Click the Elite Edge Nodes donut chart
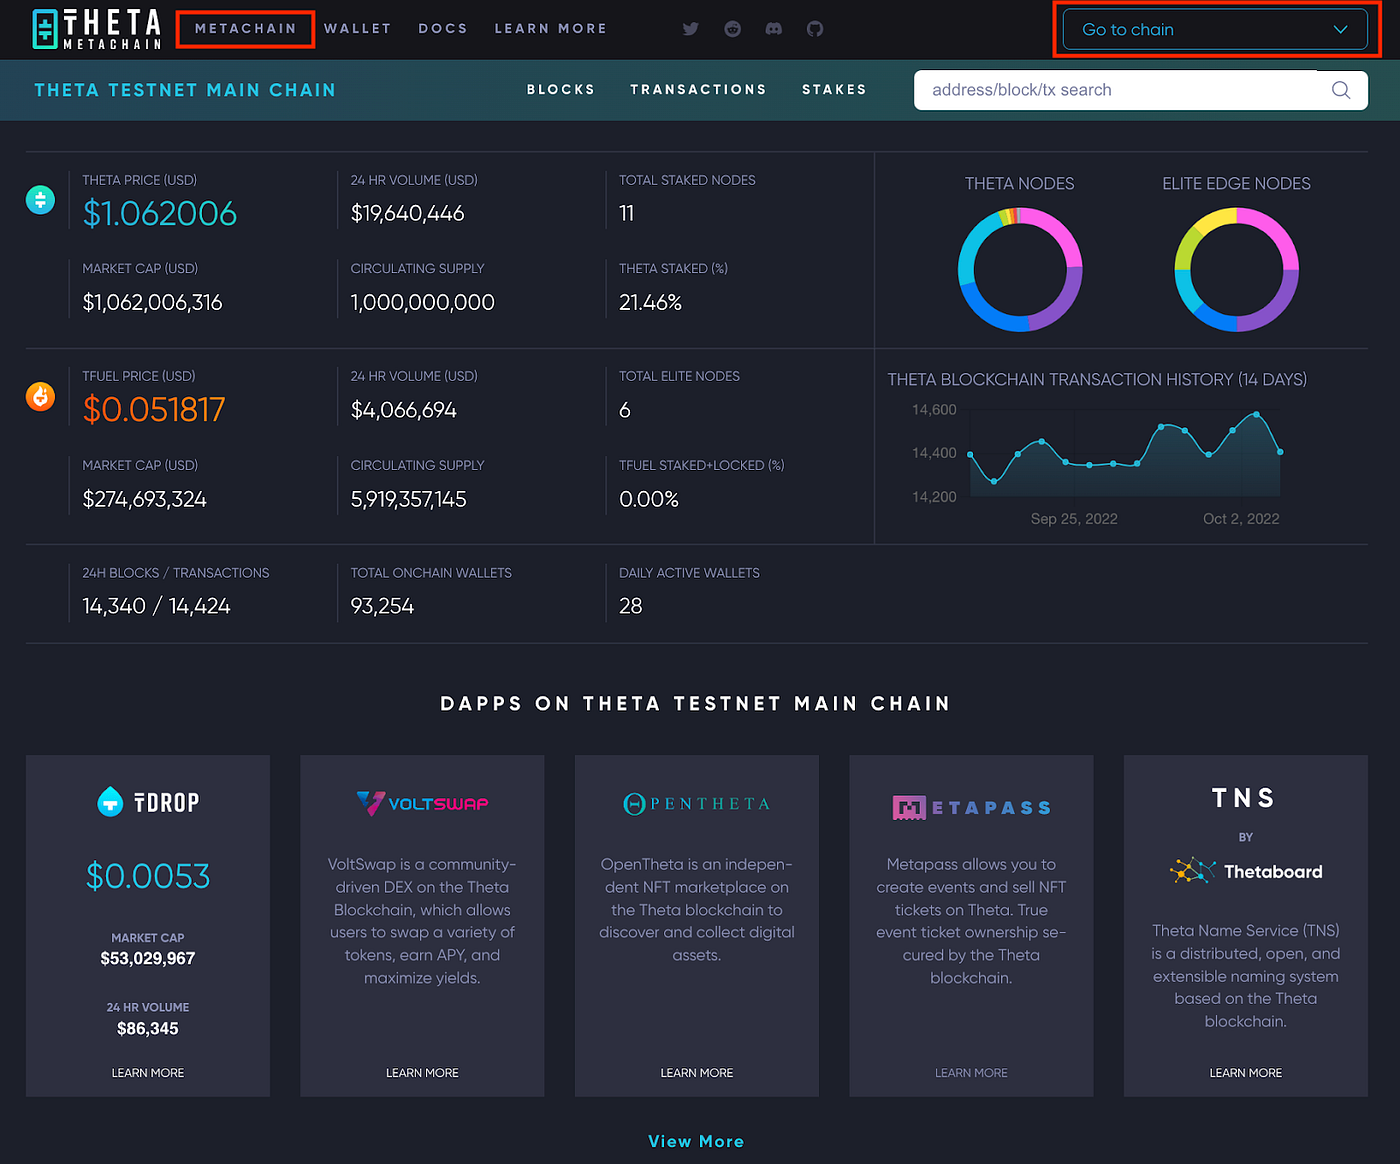The width and height of the screenshot is (1400, 1164). (x=1236, y=269)
